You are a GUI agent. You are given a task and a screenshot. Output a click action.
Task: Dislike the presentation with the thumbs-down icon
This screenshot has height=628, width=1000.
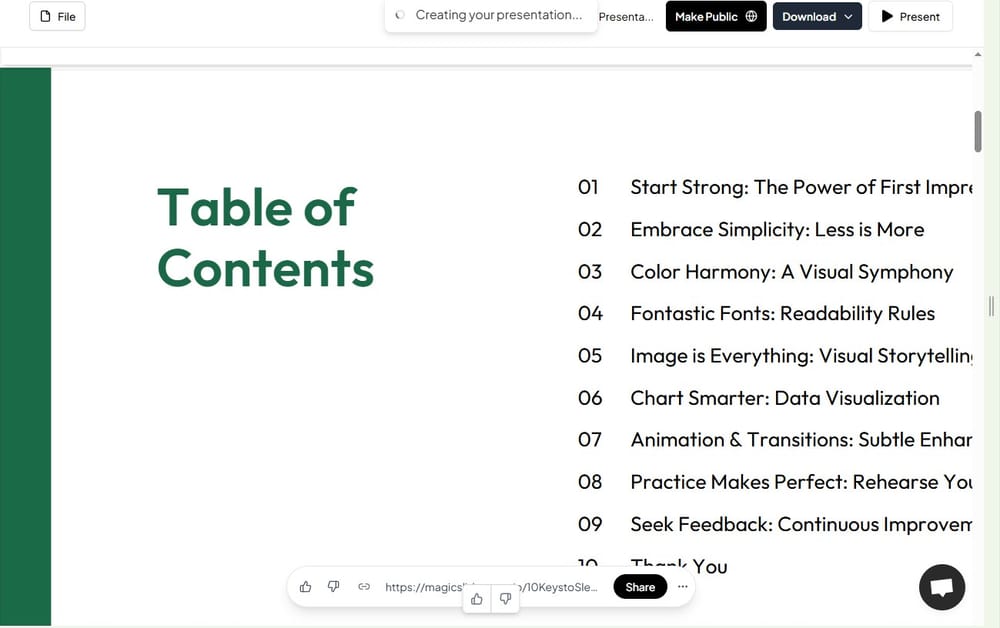[x=333, y=587]
